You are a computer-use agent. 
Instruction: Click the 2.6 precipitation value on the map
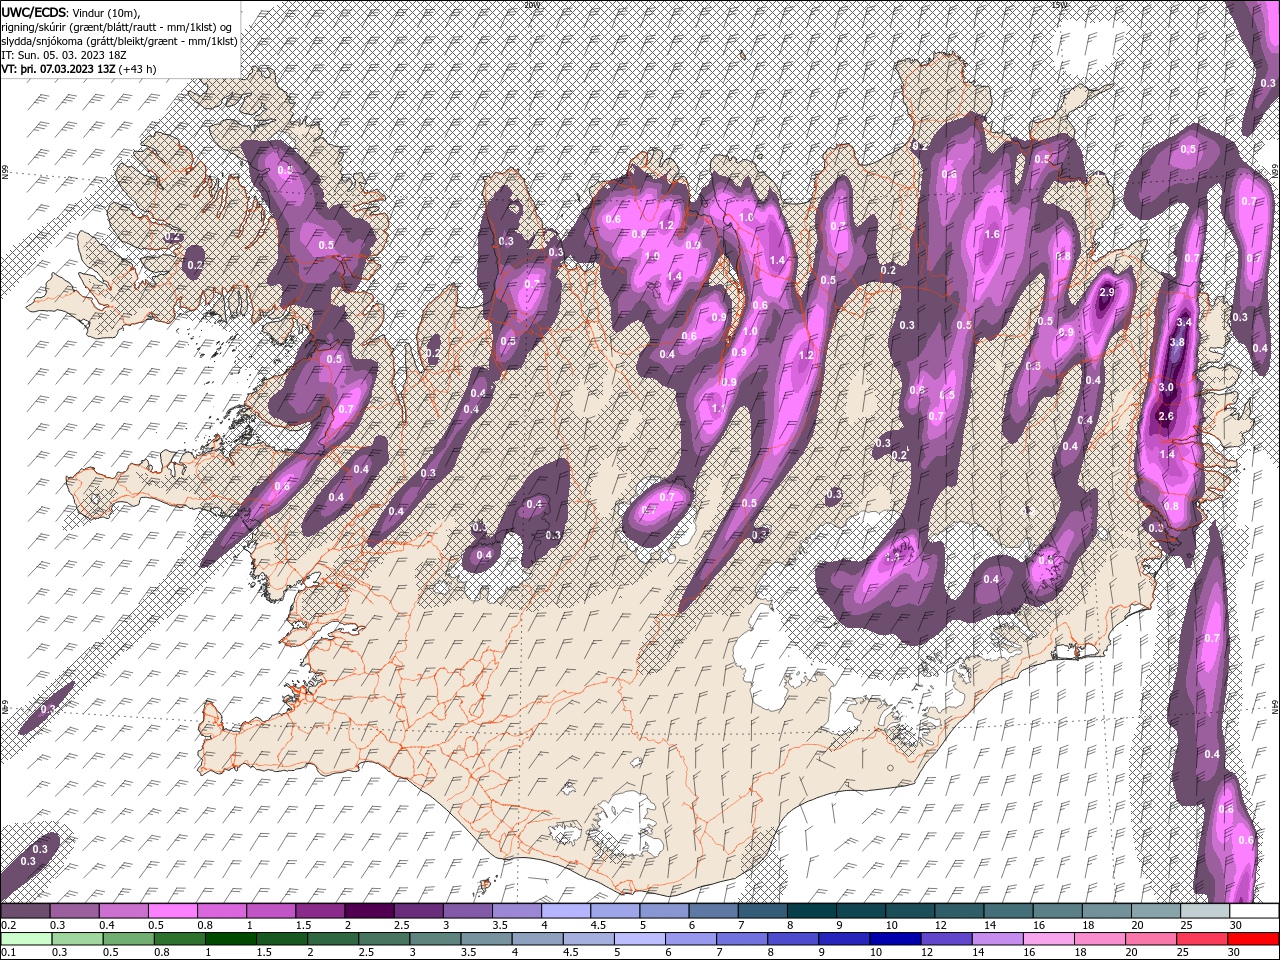[1166, 416]
